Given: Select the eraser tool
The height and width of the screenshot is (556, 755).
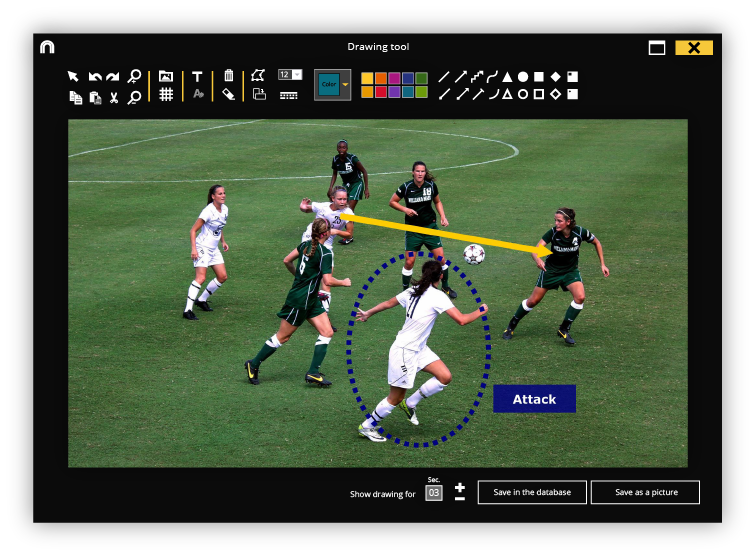Looking at the screenshot, I should pos(229,95).
